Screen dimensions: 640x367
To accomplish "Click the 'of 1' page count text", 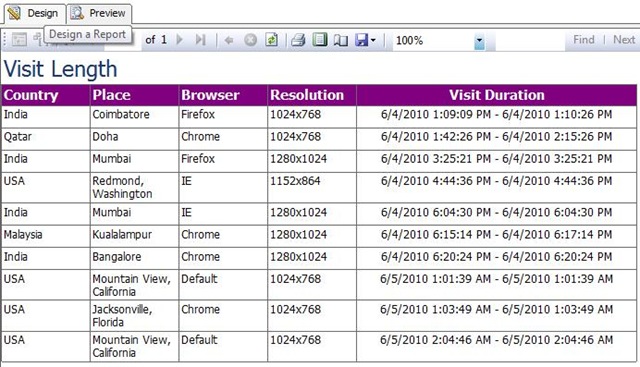I will click(156, 40).
